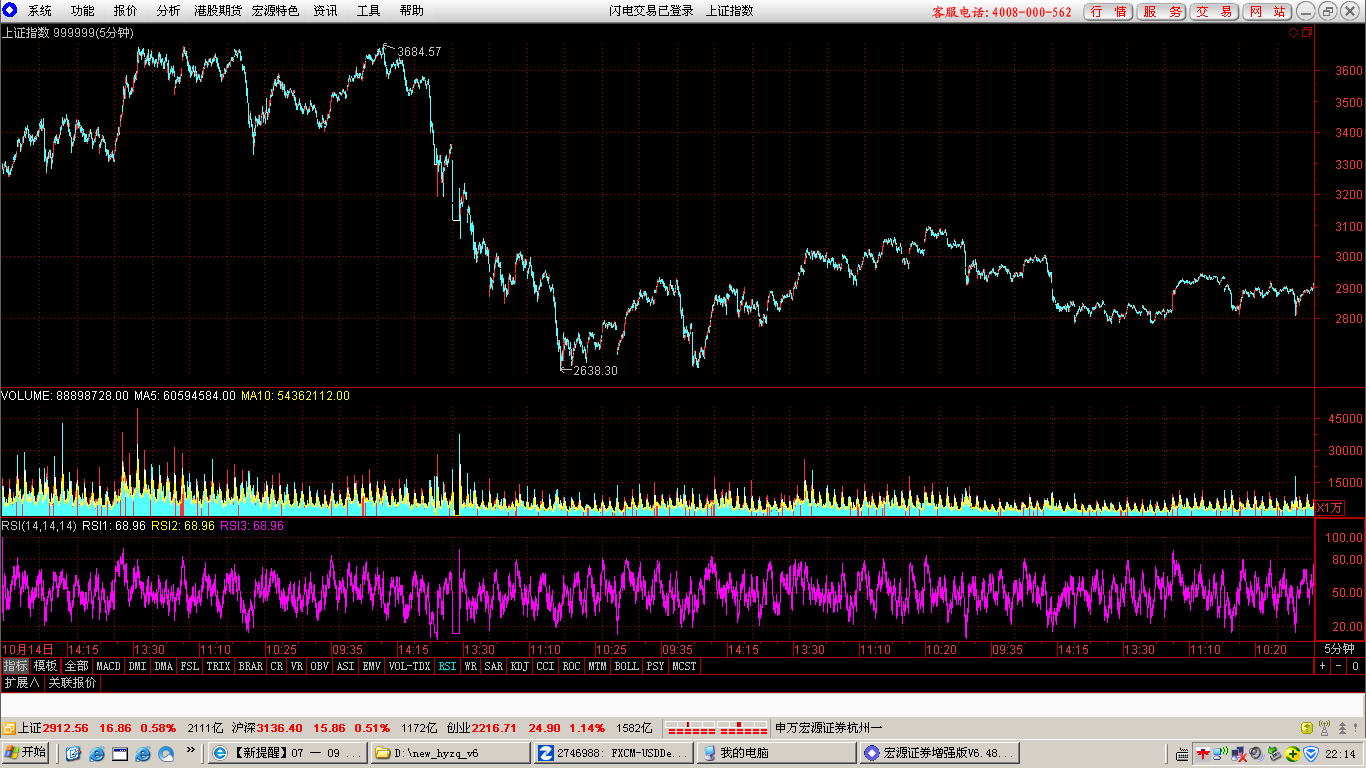Open the 报价 menu
This screenshot has height=768, width=1366.
click(126, 11)
